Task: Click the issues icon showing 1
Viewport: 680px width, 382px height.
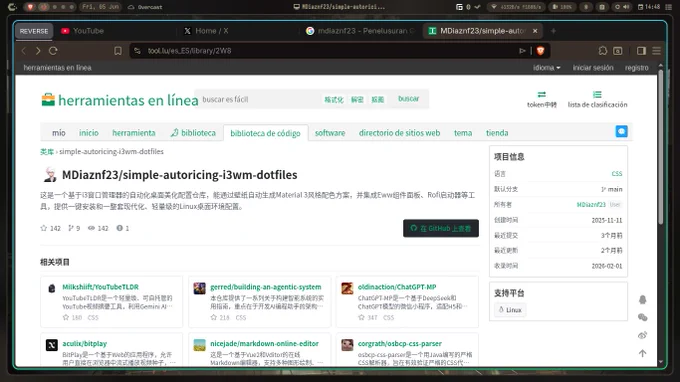Action: click(120, 228)
